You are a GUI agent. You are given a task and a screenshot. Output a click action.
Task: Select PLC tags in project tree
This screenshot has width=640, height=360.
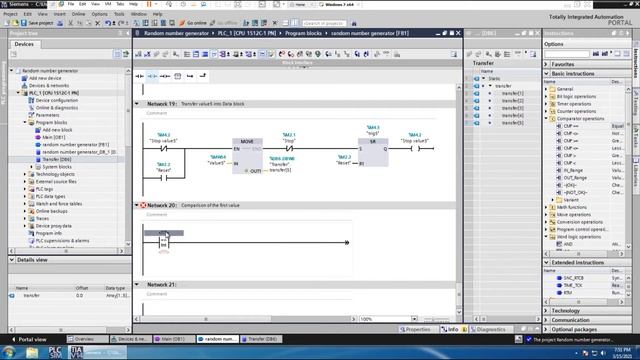[44, 189]
